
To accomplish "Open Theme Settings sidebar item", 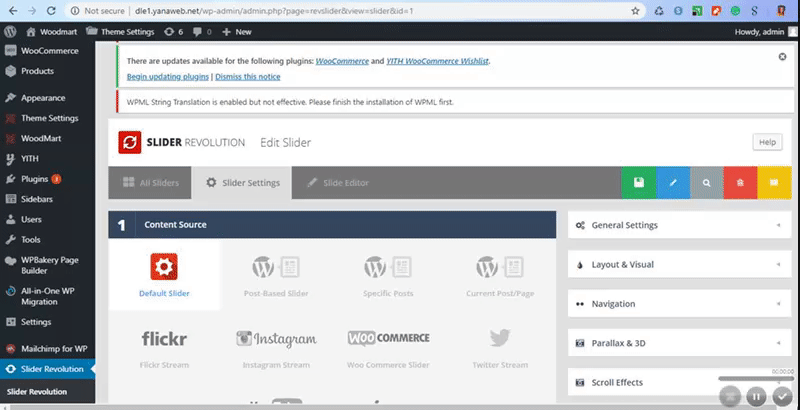I will point(47,118).
